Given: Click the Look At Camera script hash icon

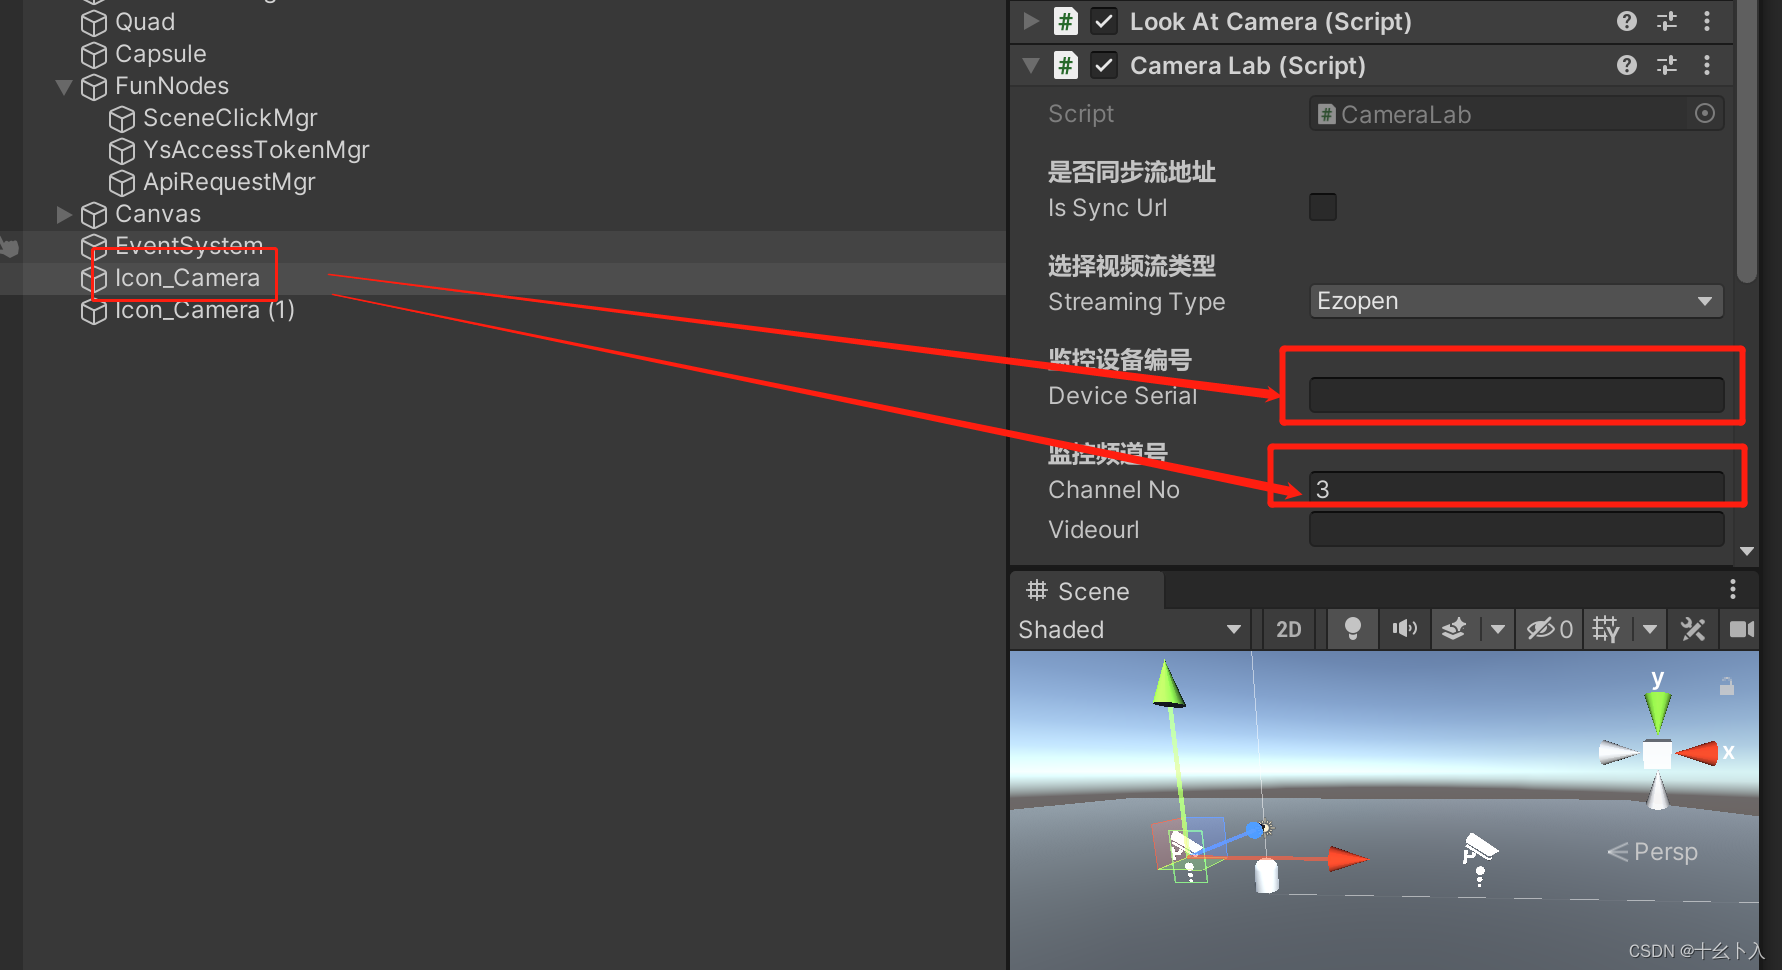Looking at the screenshot, I should pyautogui.click(x=1066, y=21).
